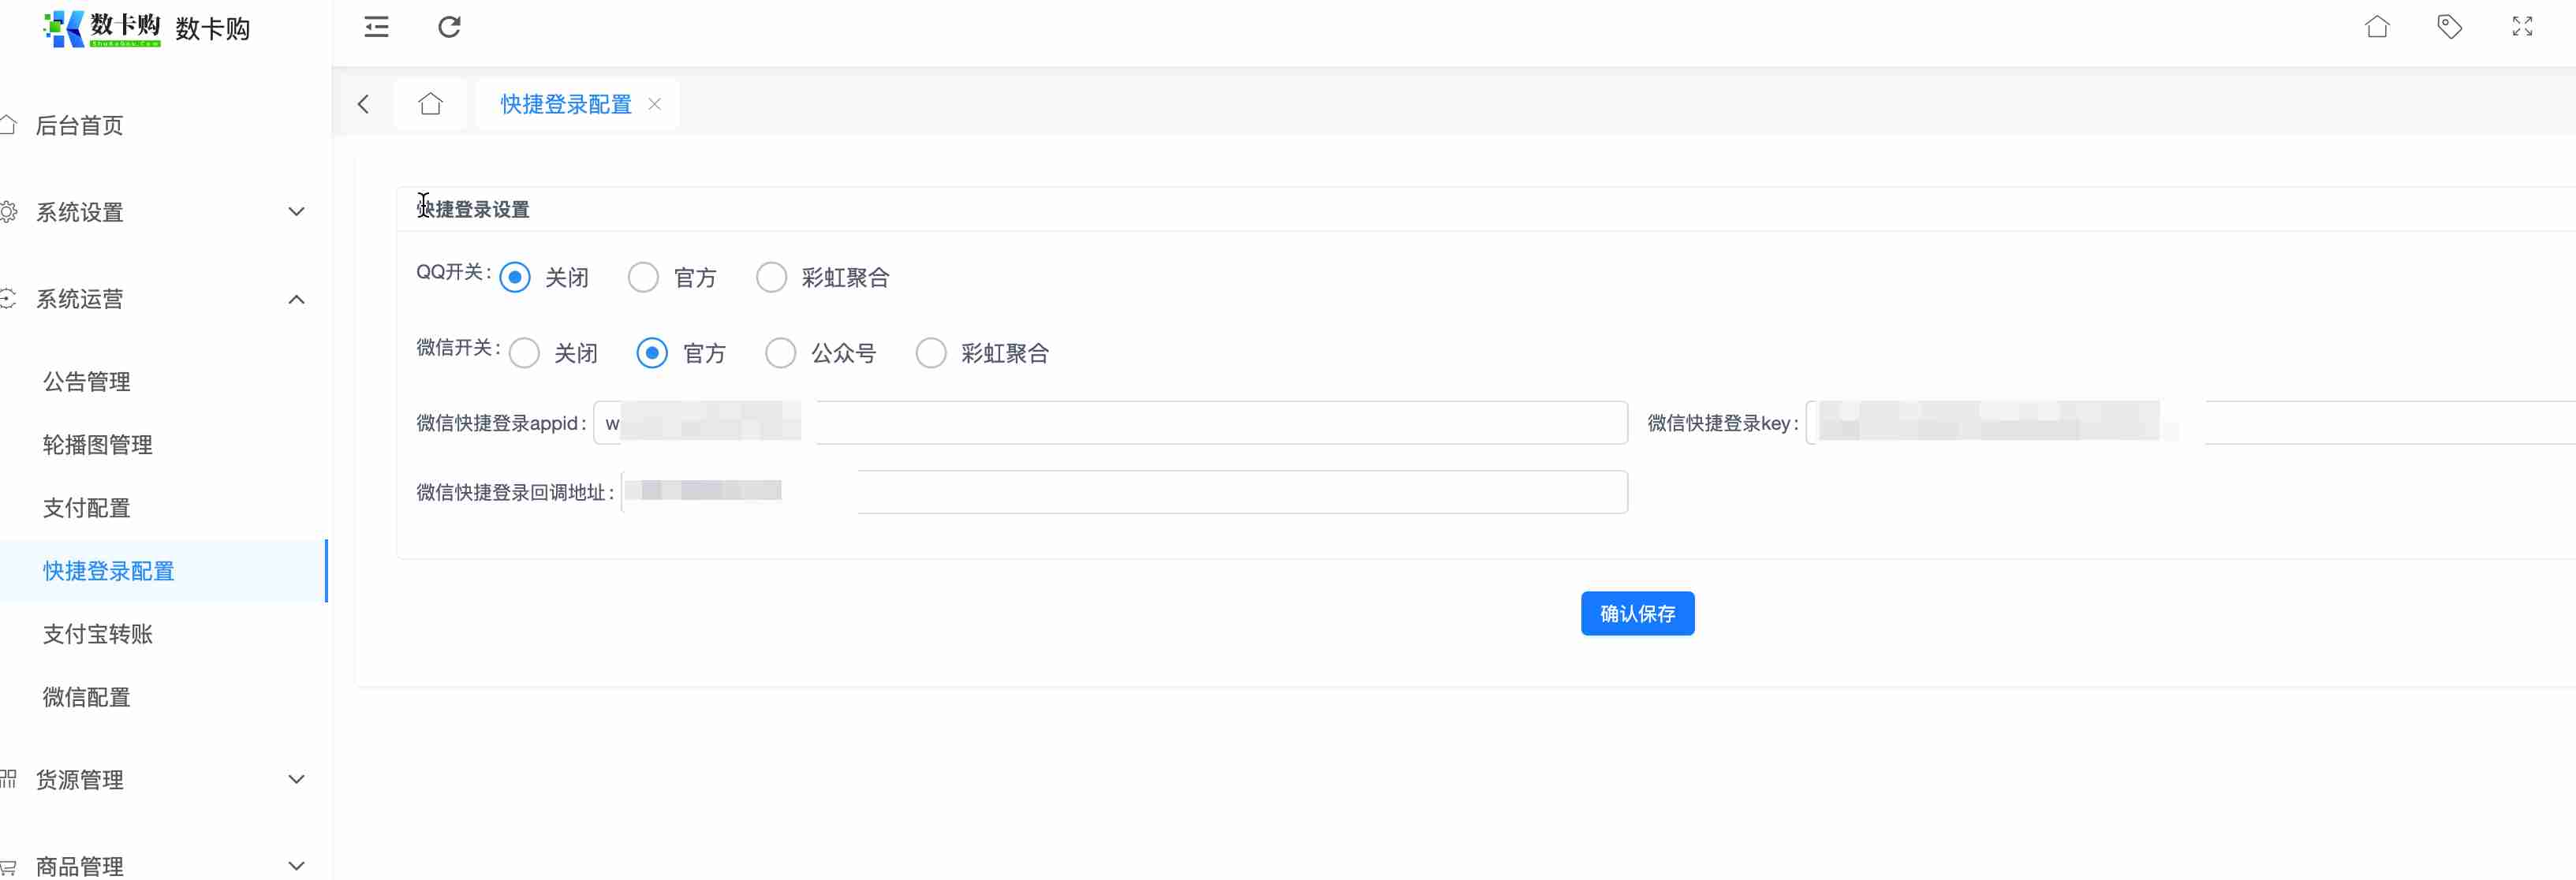Click the home icon in top-right header
The width and height of the screenshot is (2576, 880).
(x=2377, y=27)
